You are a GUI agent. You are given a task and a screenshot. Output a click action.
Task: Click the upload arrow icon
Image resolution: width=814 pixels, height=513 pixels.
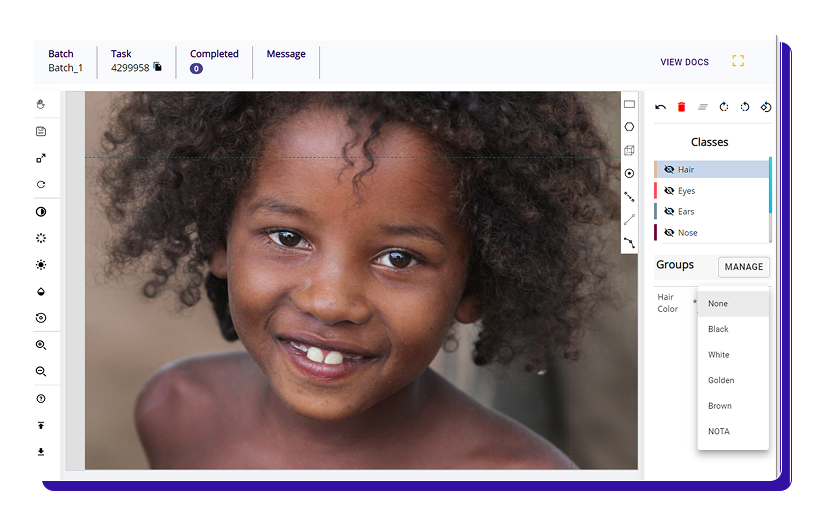click(41, 425)
